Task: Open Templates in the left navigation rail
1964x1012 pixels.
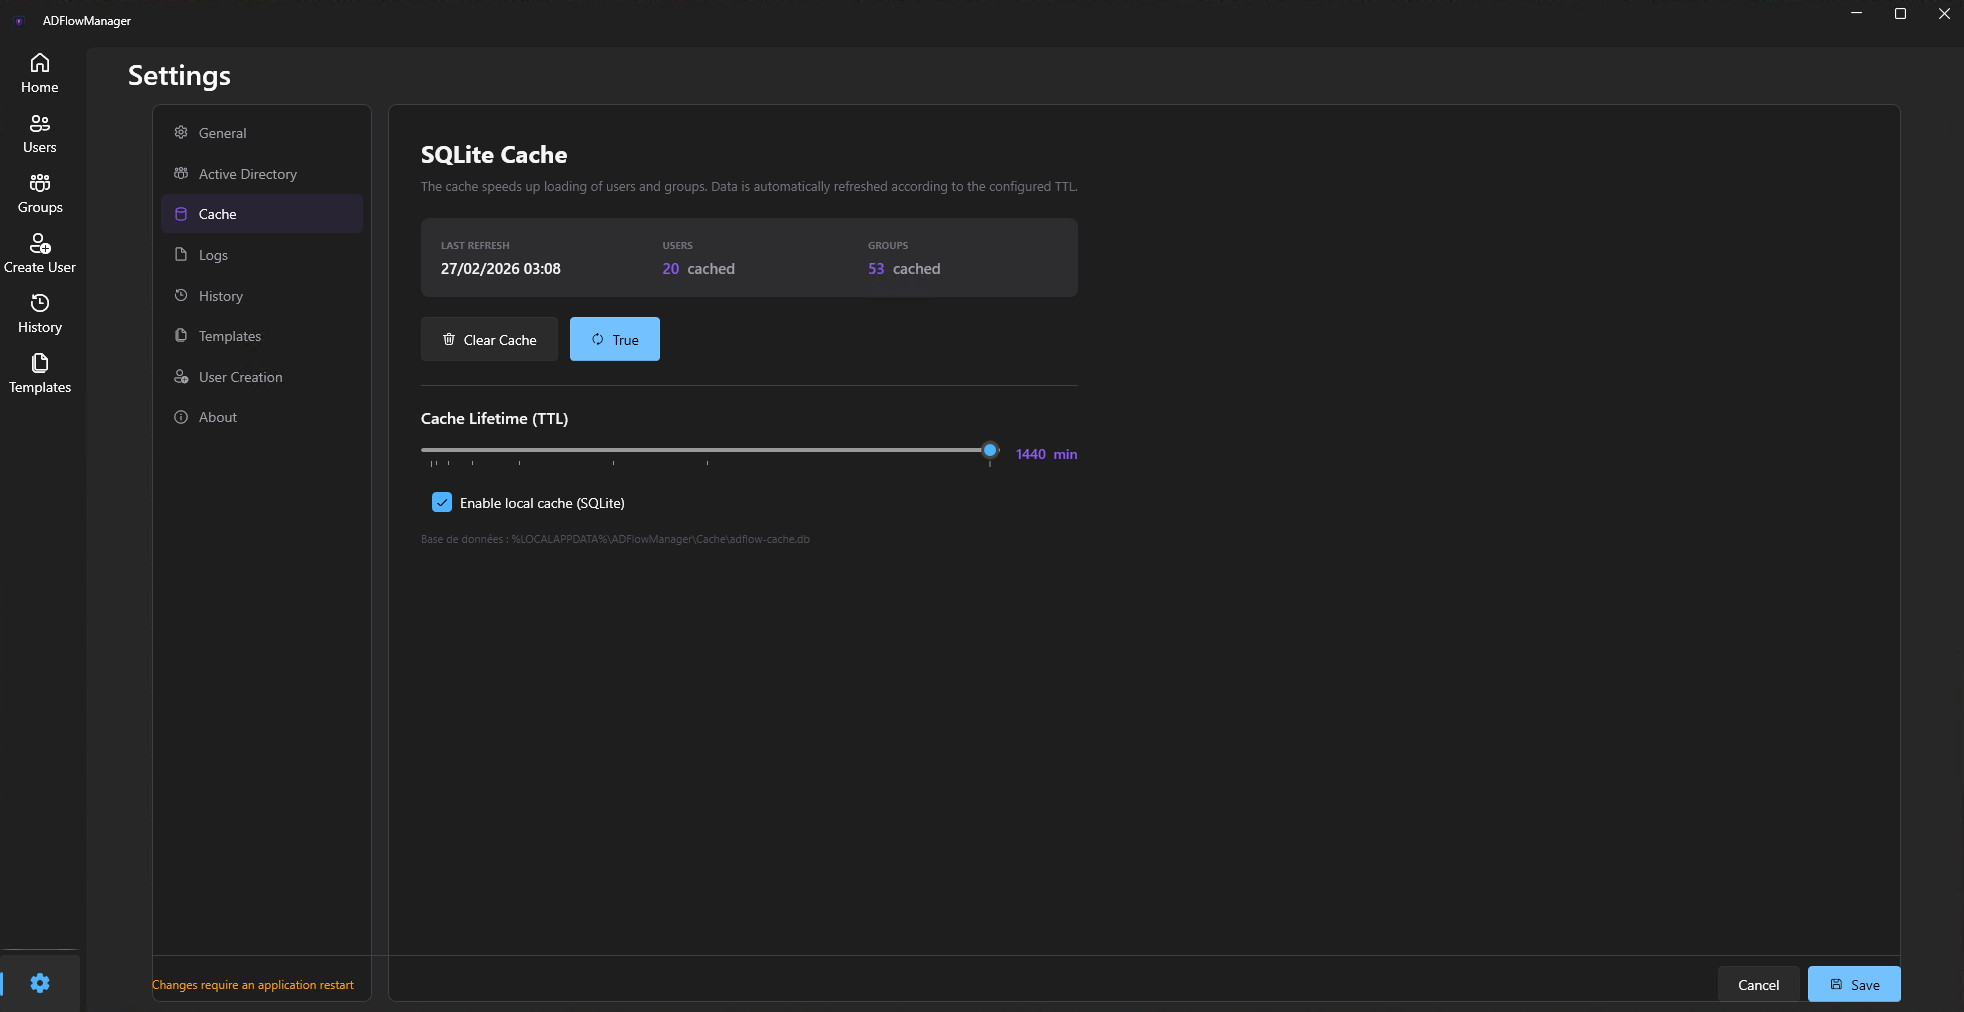Action: [x=40, y=373]
